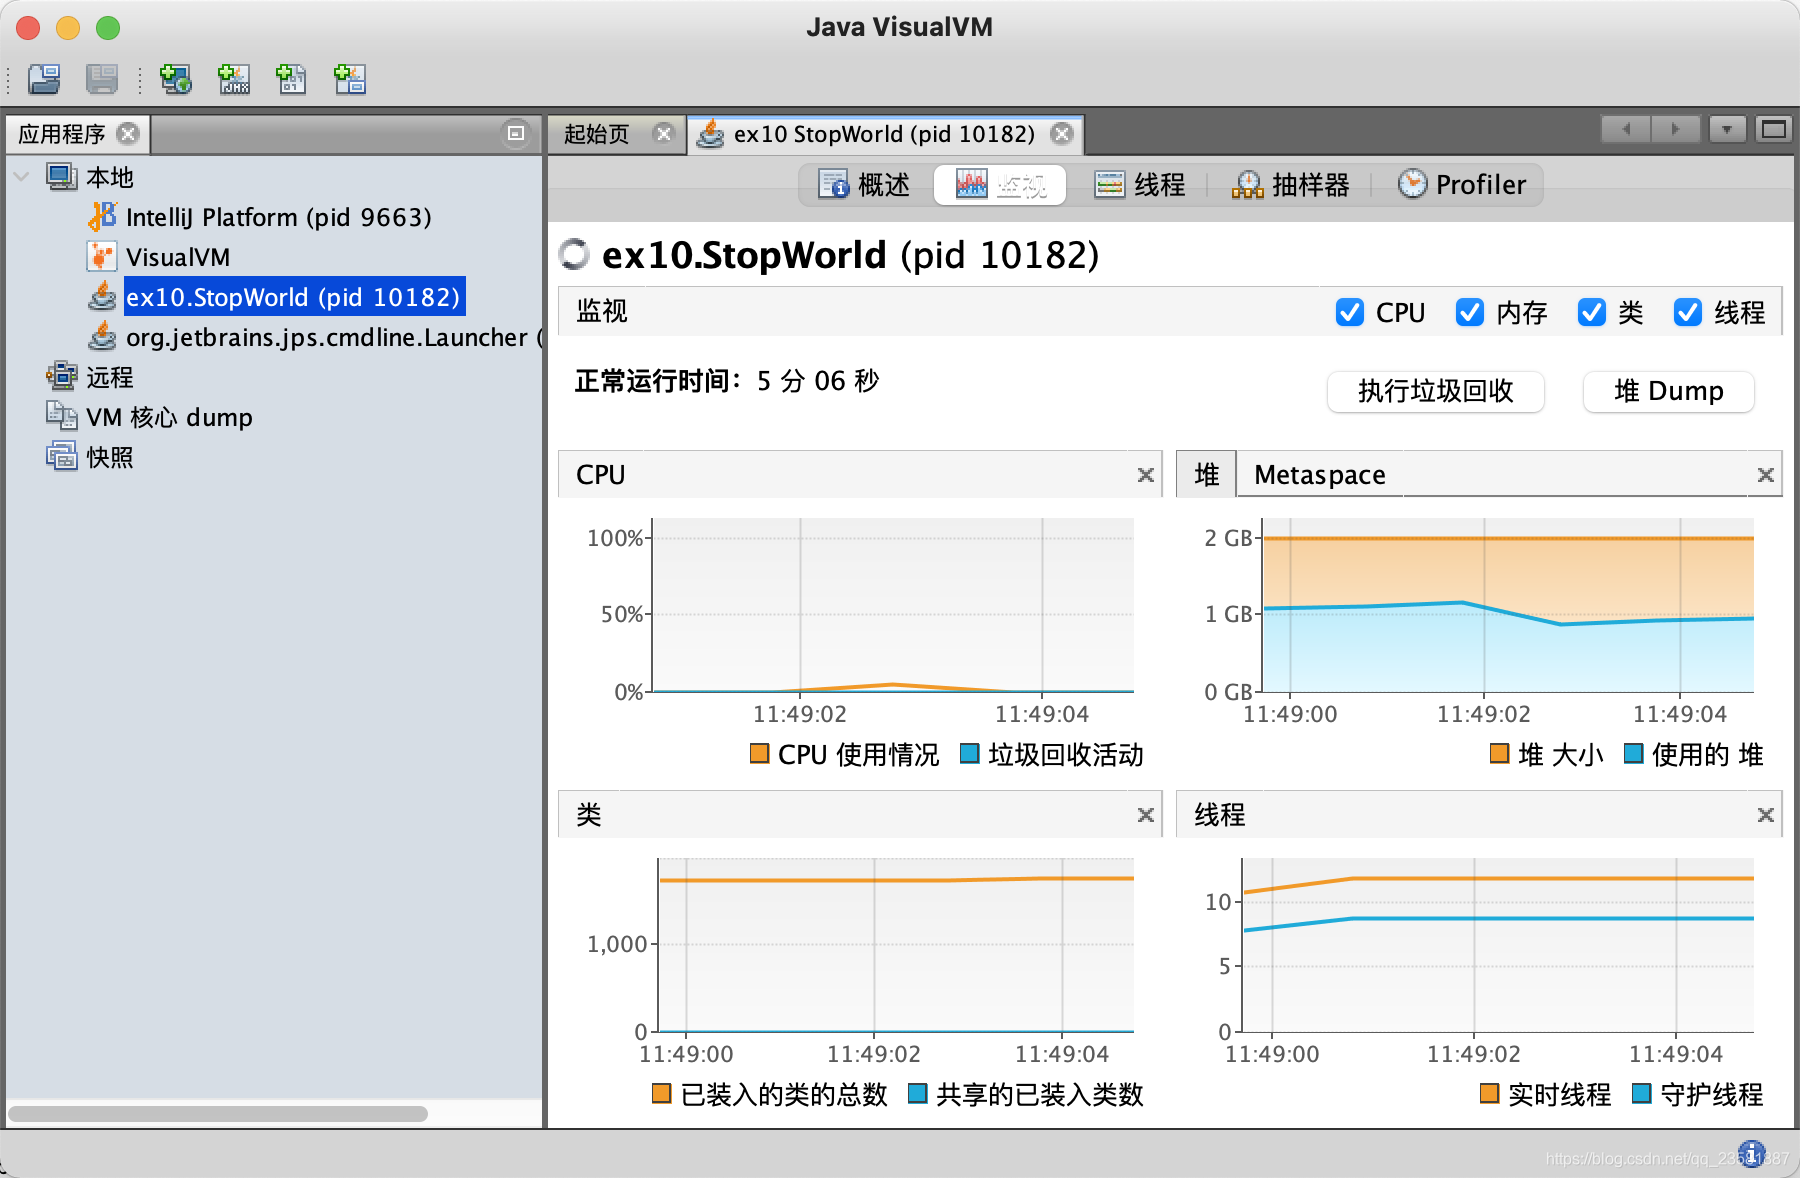The width and height of the screenshot is (1800, 1178).
Task: Click the 远程 remote hosts icon
Action: click(x=62, y=377)
